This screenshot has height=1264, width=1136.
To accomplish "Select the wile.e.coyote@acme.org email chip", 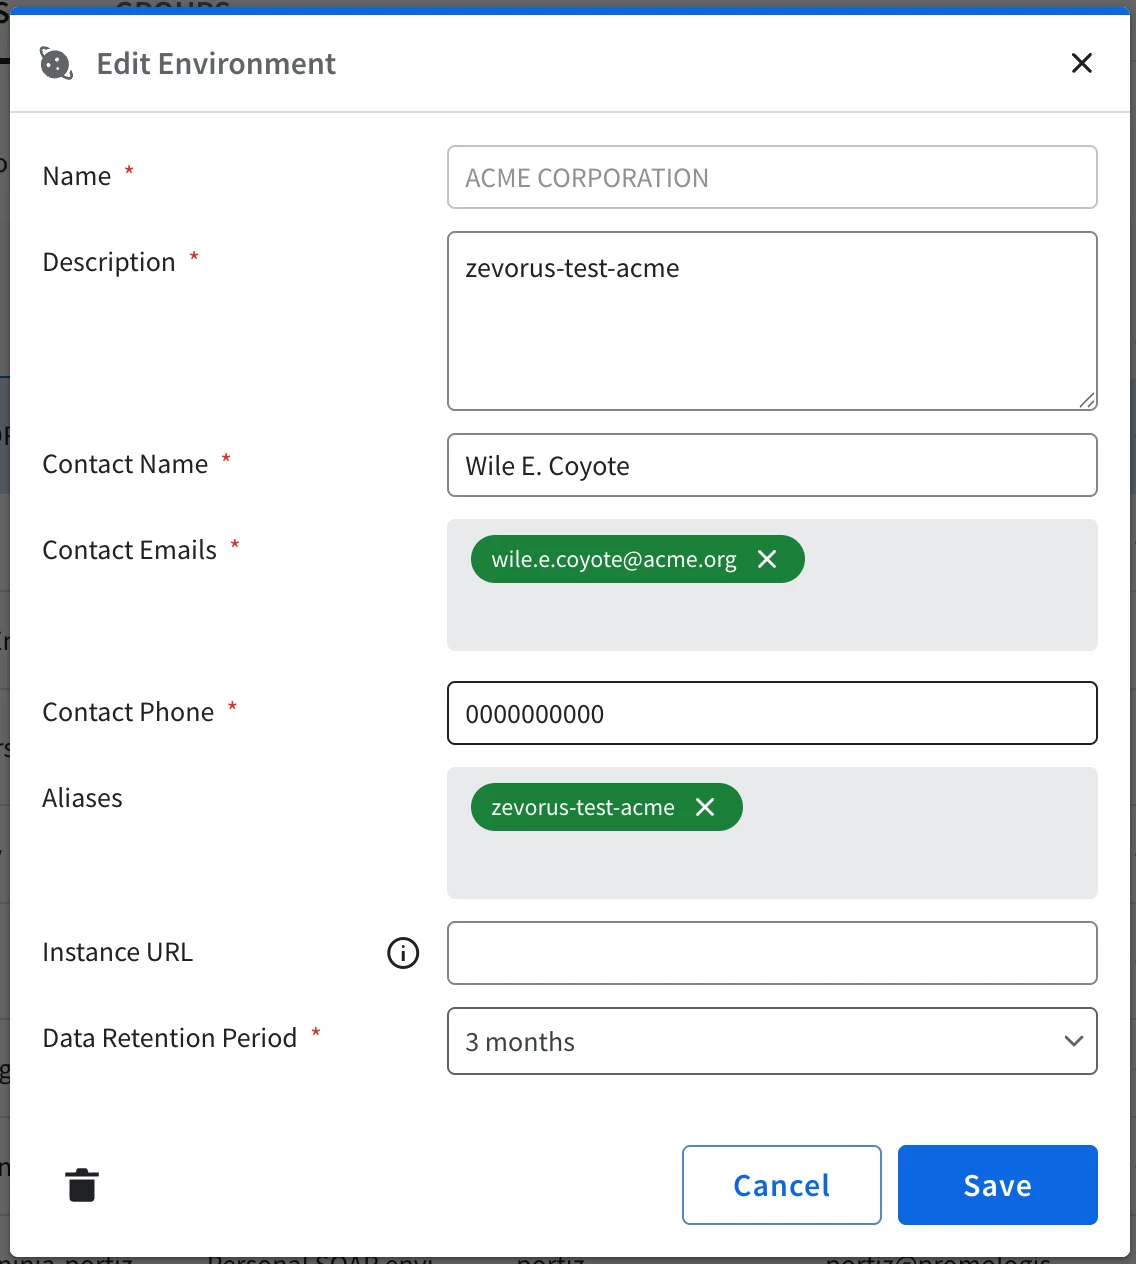I will click(x=613, y=559).
